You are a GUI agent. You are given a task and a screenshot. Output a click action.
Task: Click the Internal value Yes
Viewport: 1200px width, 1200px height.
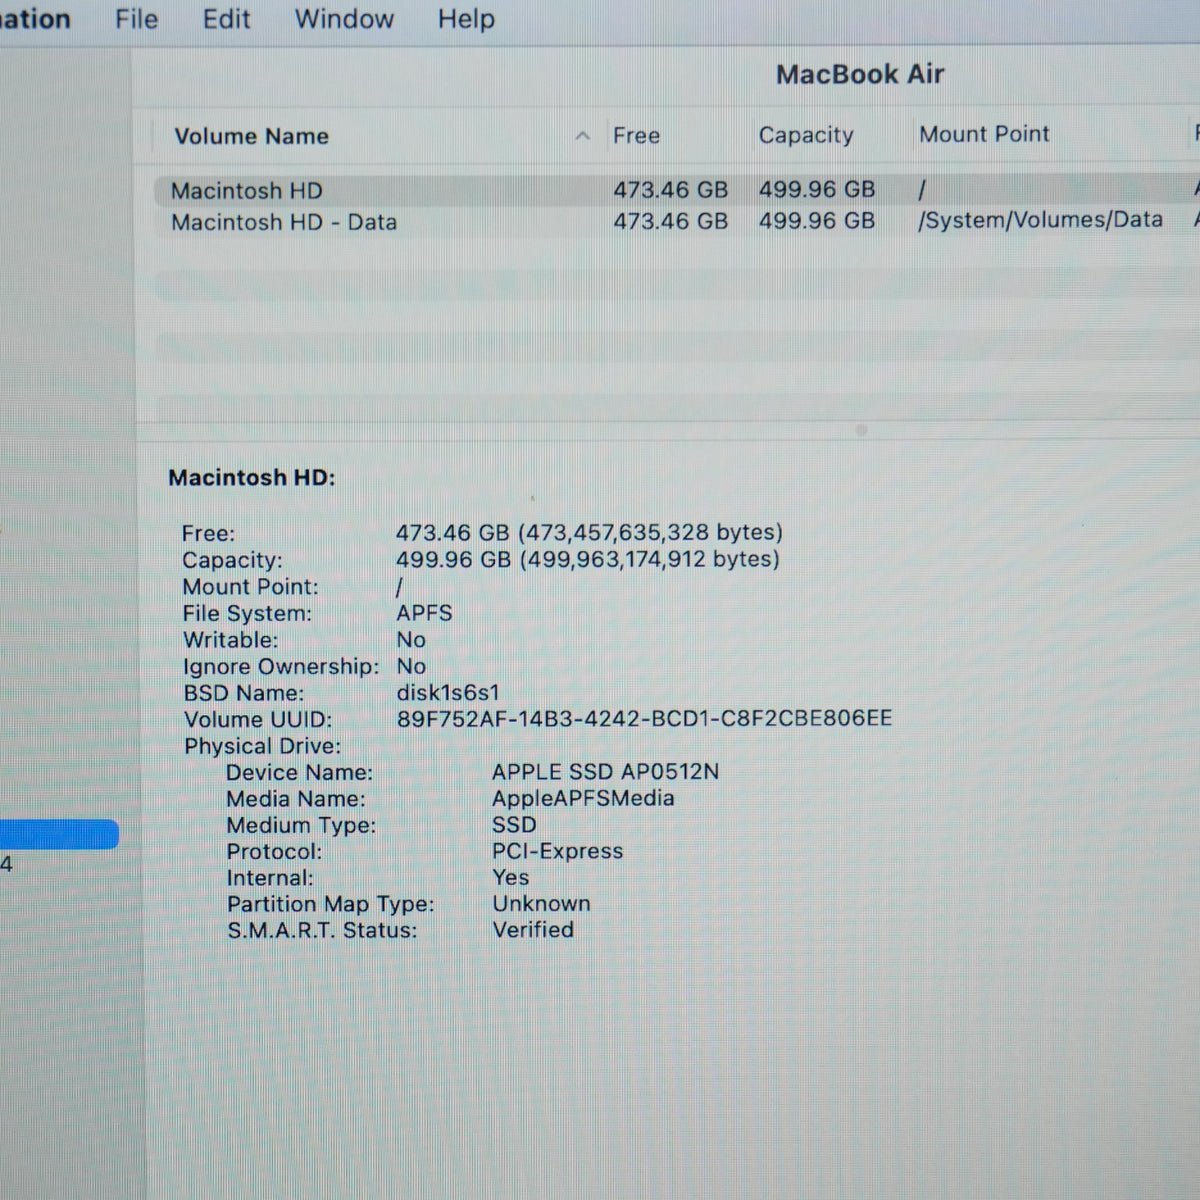pyautogui.click(x=510, y=877)
